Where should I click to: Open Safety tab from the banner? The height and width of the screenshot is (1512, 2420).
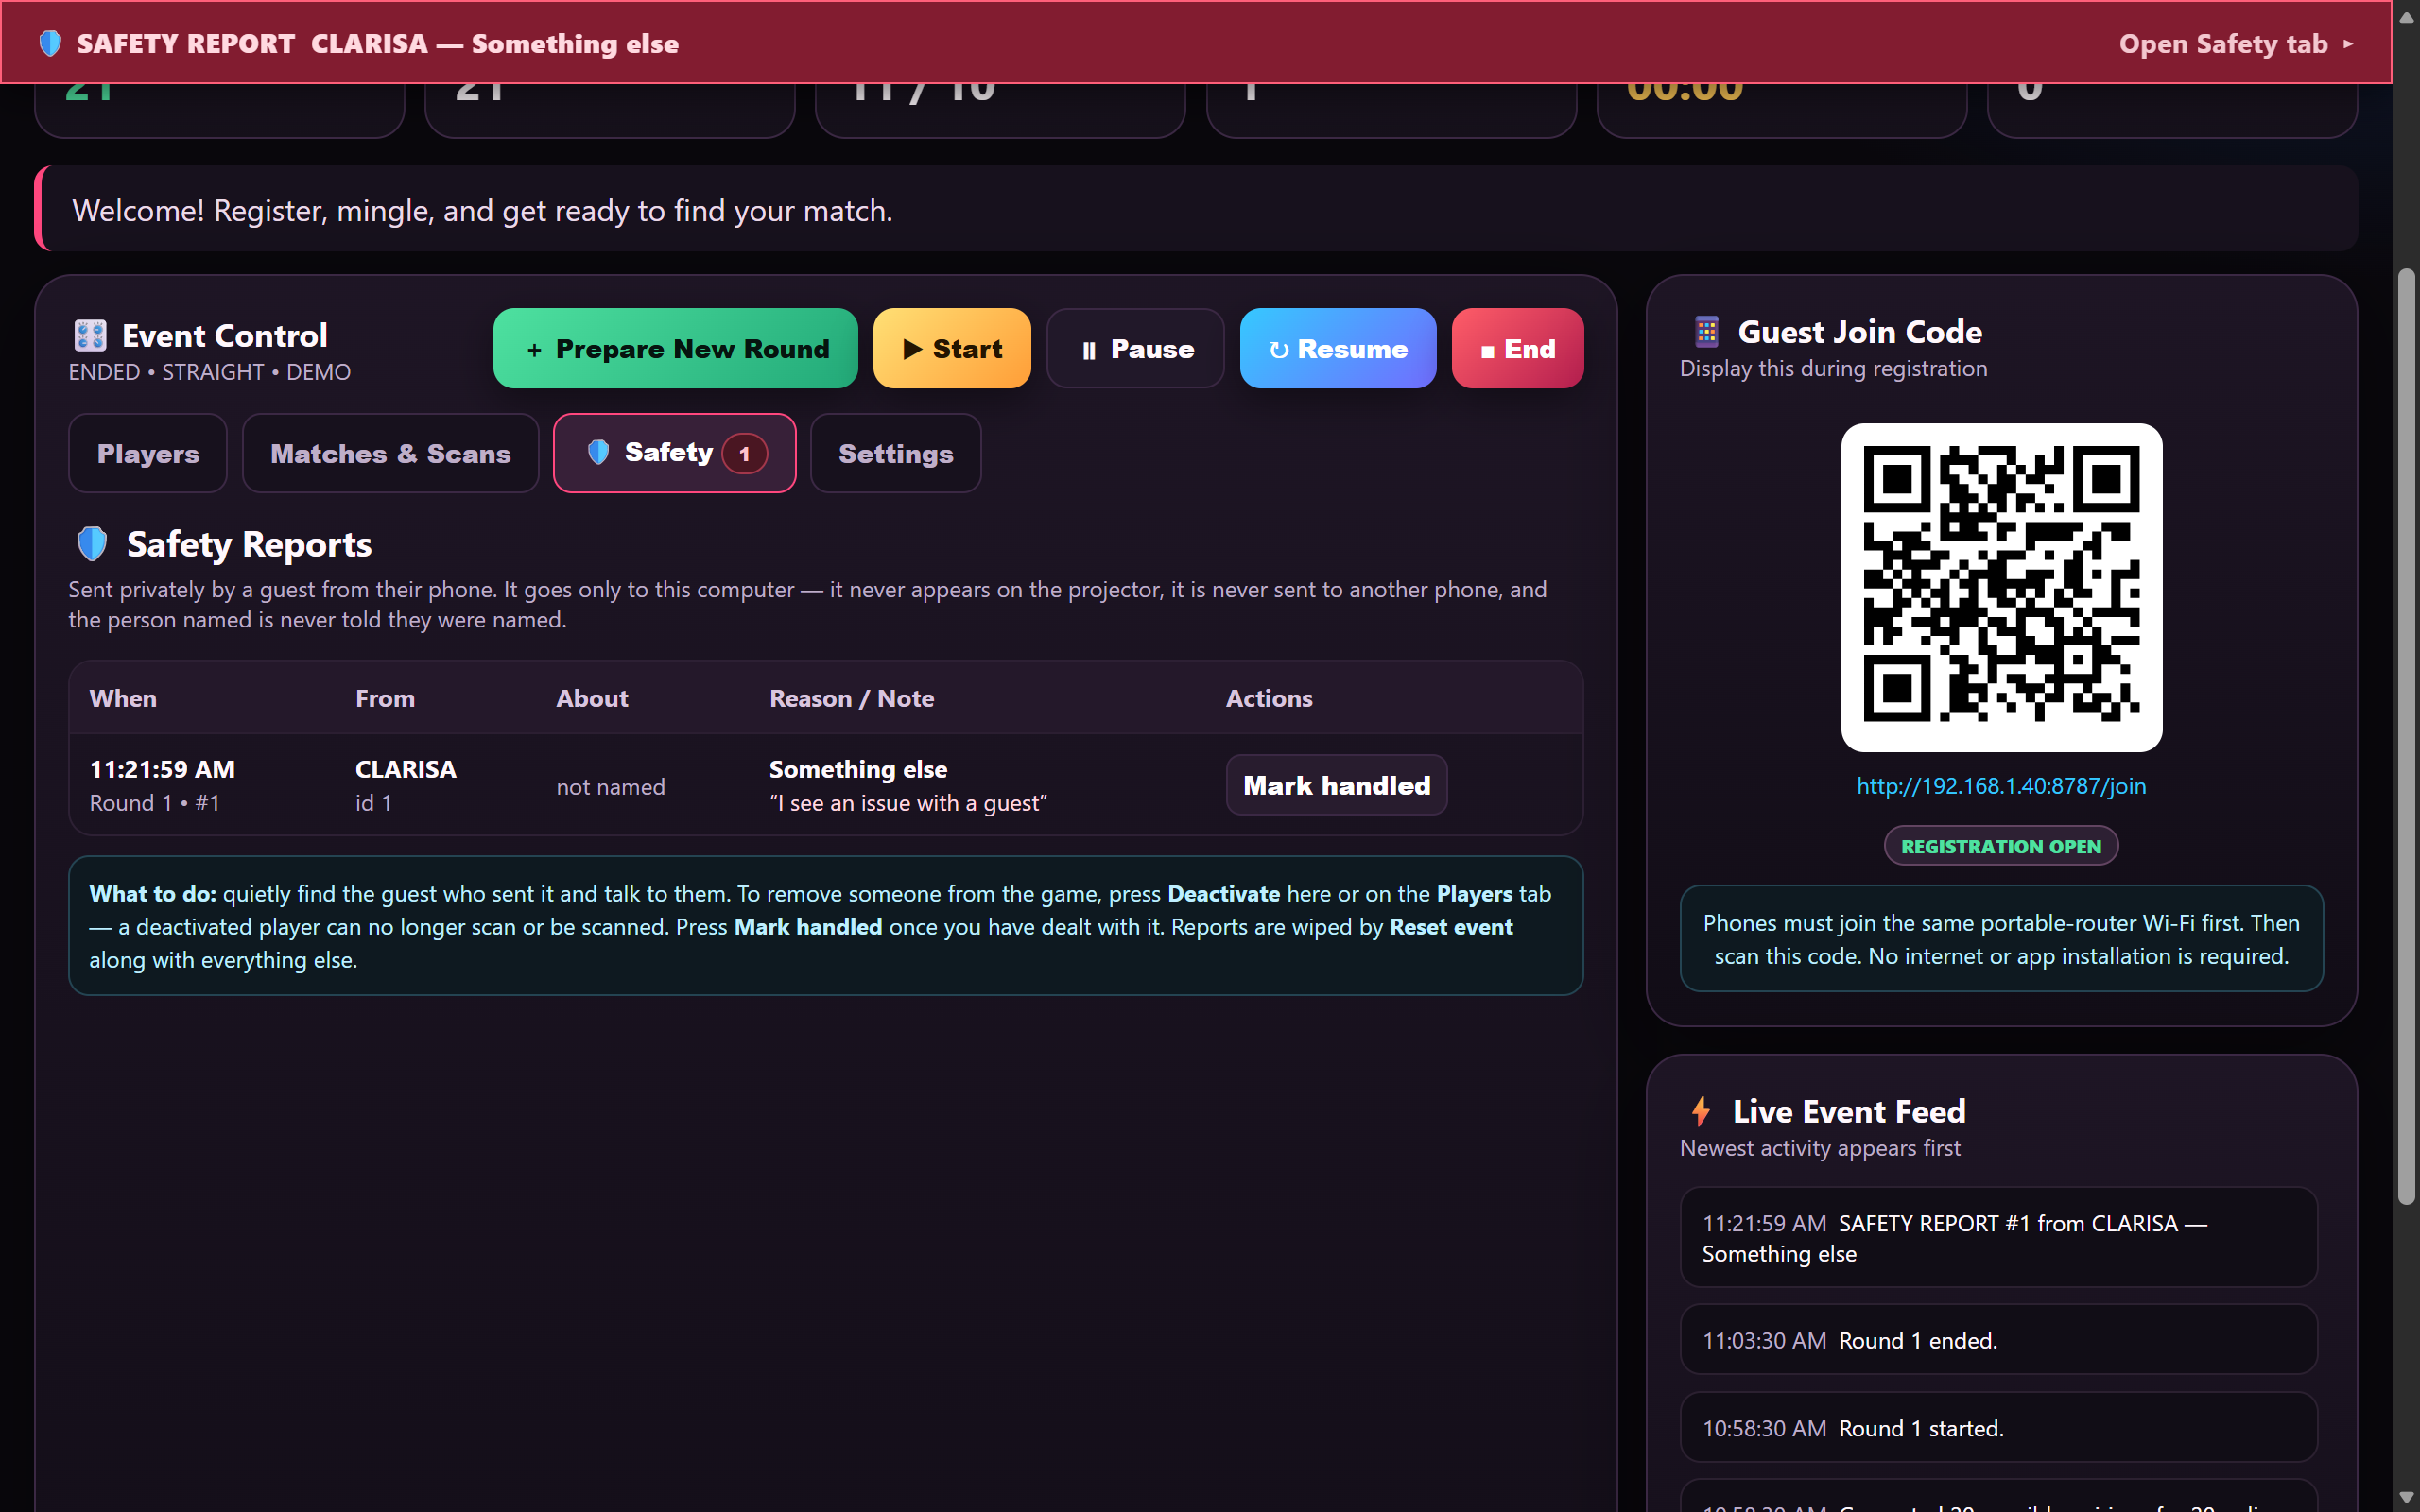click(x=2236, y=44)
